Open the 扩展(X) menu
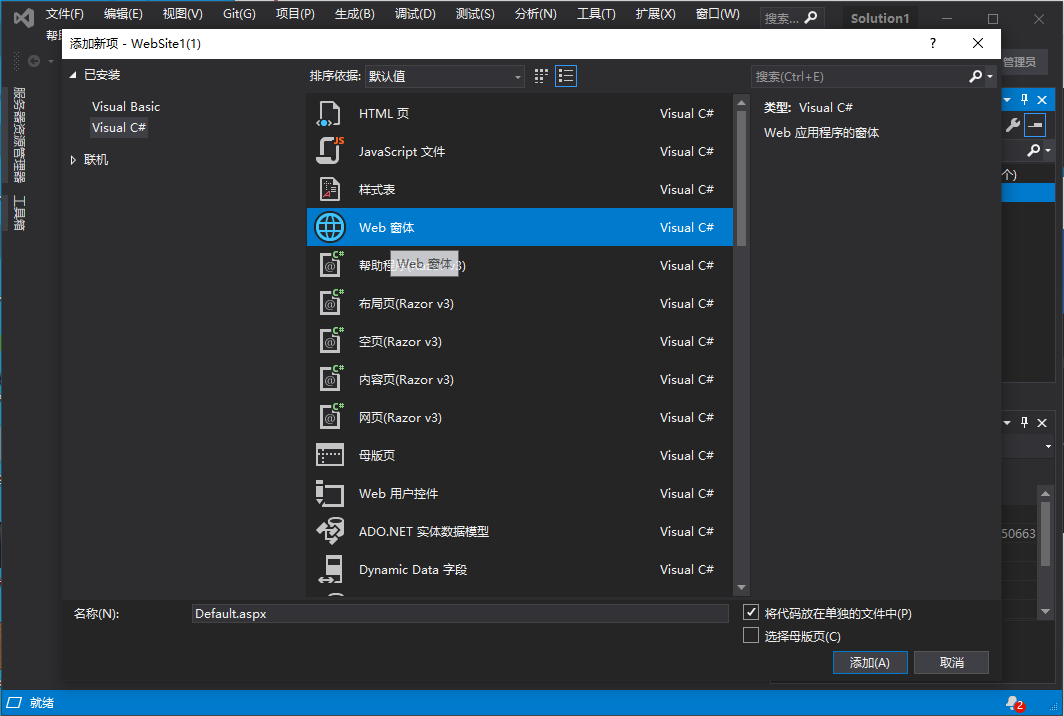Viewport: 1064px width, 716px height. 656,14
